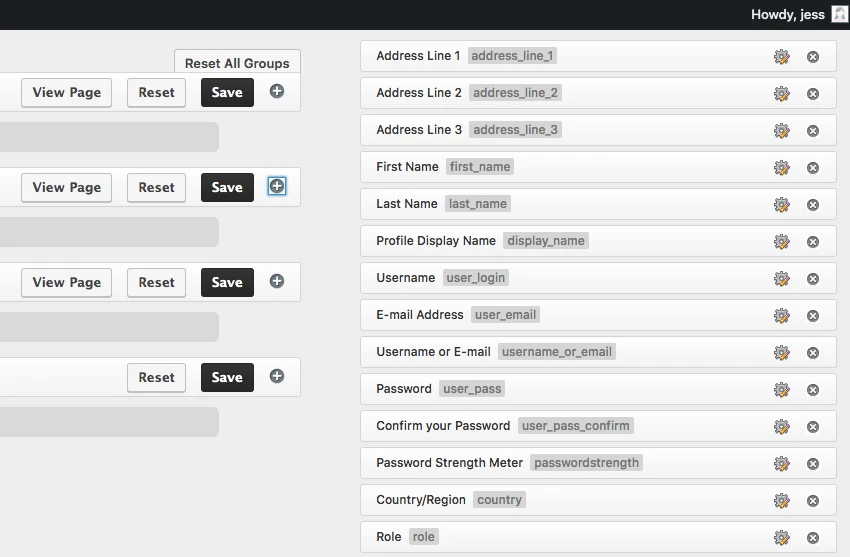Edit Password Strength Meter settings gear

[x=781, y=464]
